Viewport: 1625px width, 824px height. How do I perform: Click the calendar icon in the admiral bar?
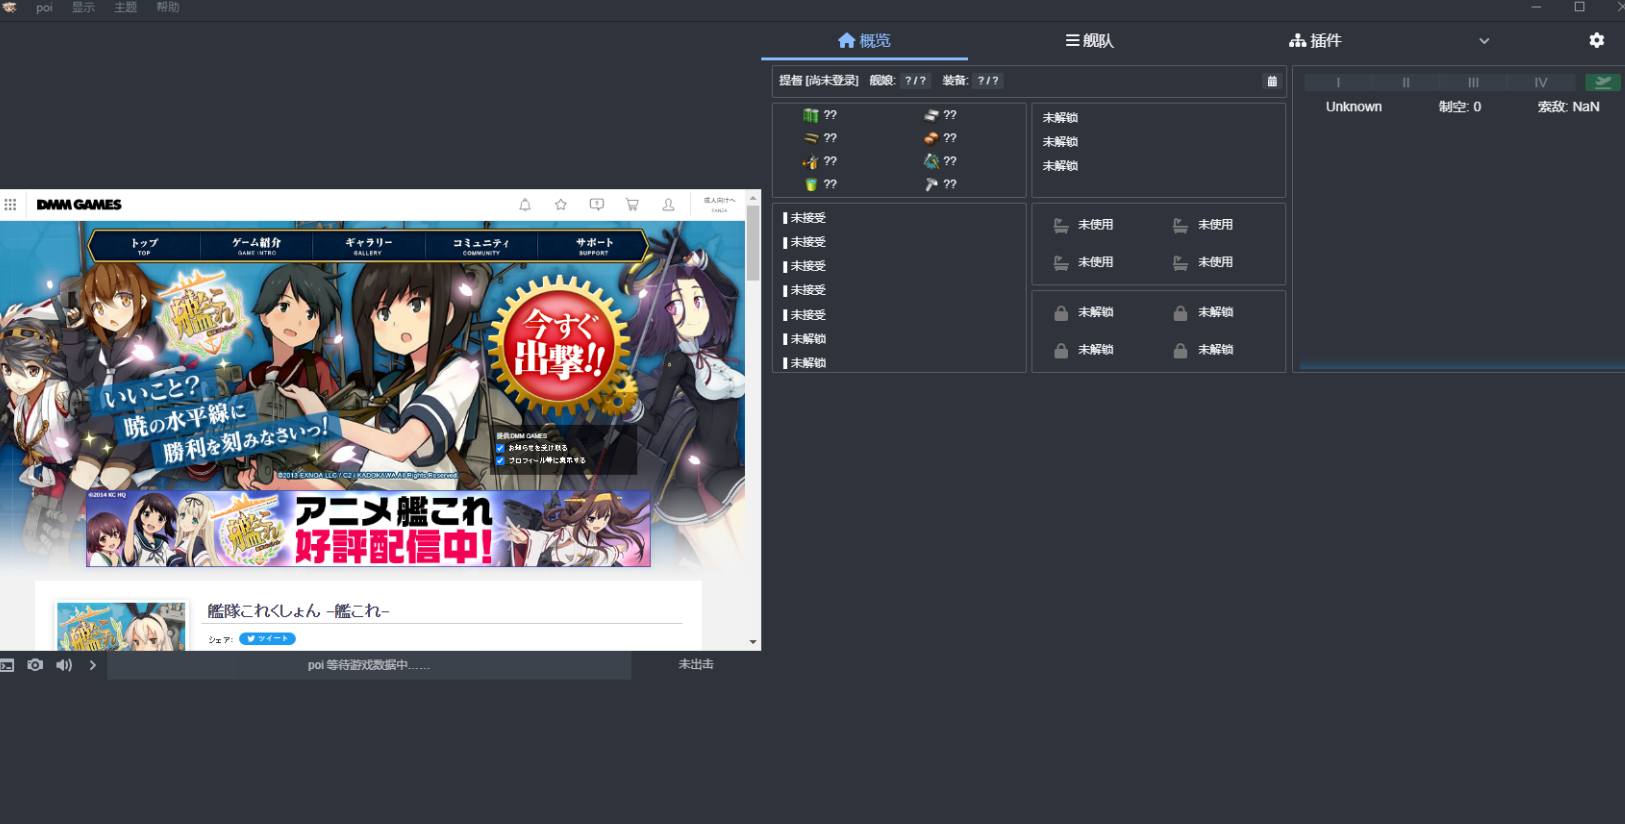click(1272, 81)
